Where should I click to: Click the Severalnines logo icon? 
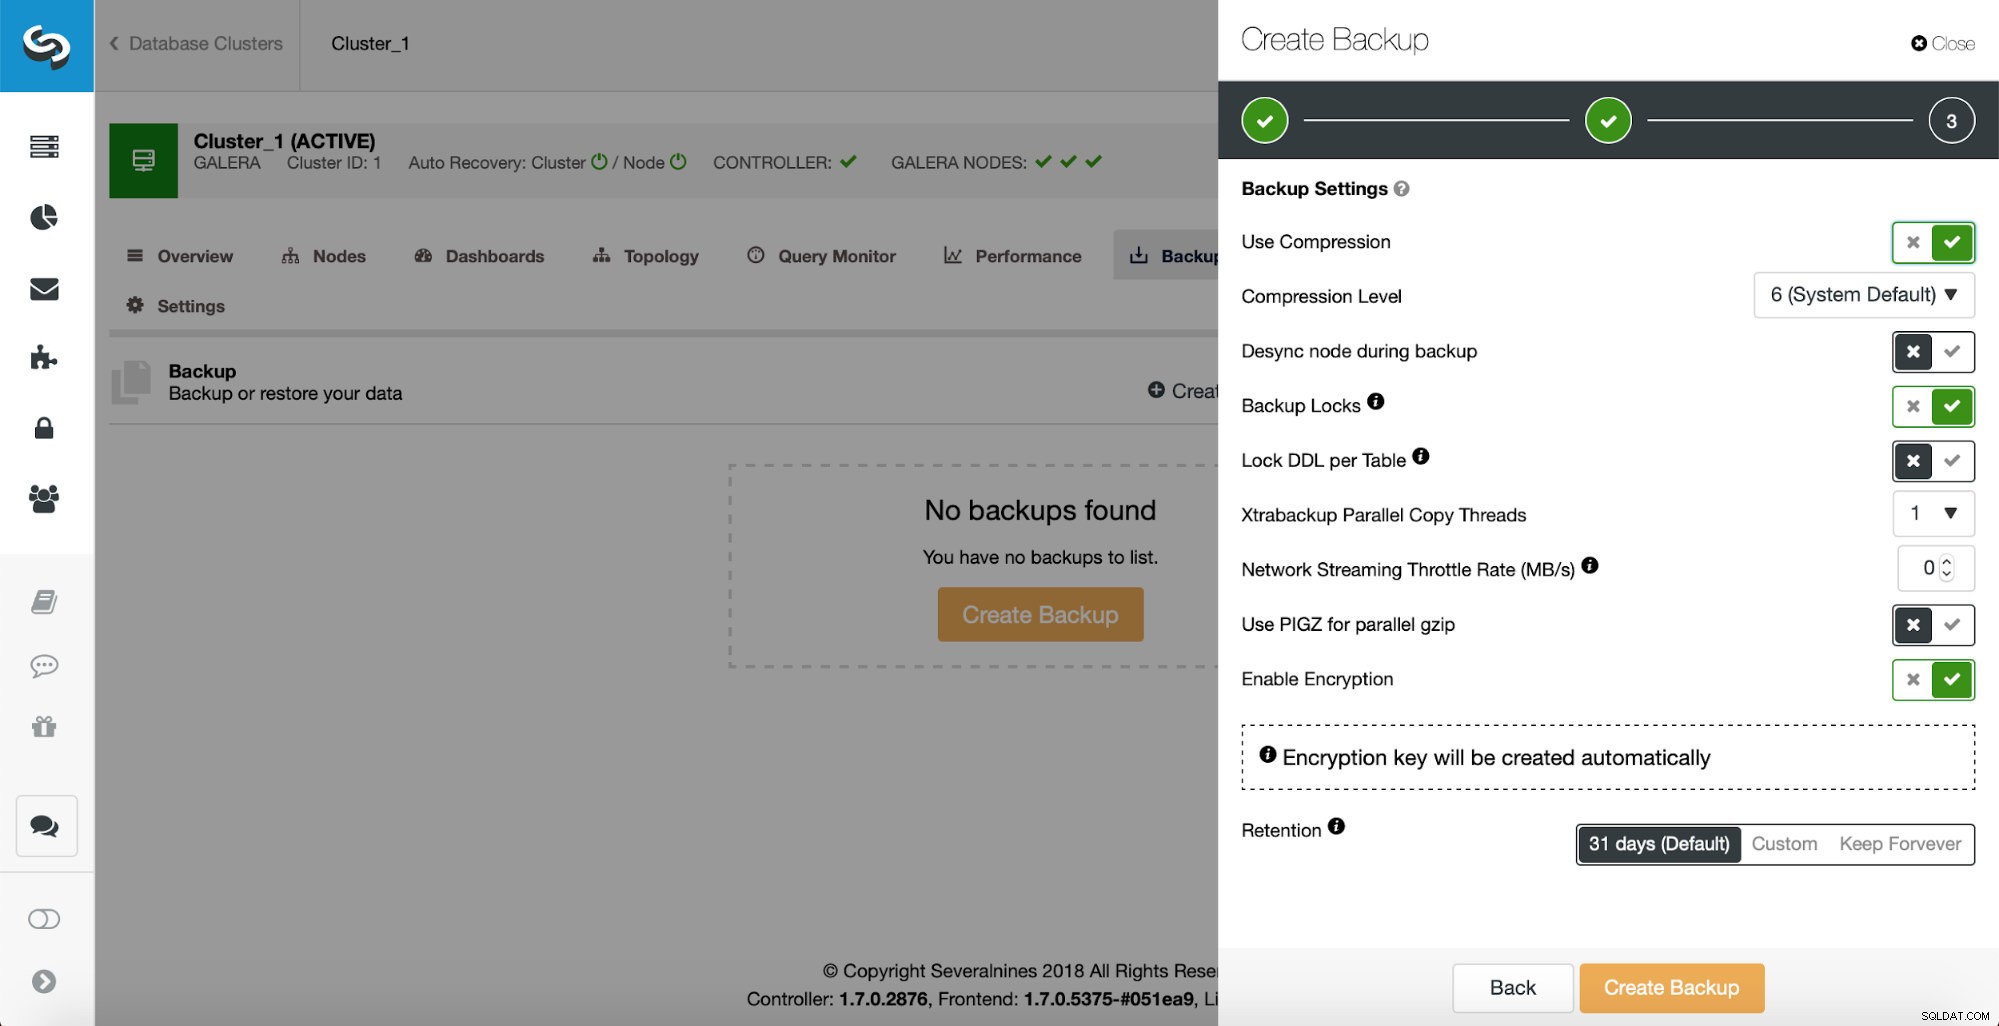46,46
